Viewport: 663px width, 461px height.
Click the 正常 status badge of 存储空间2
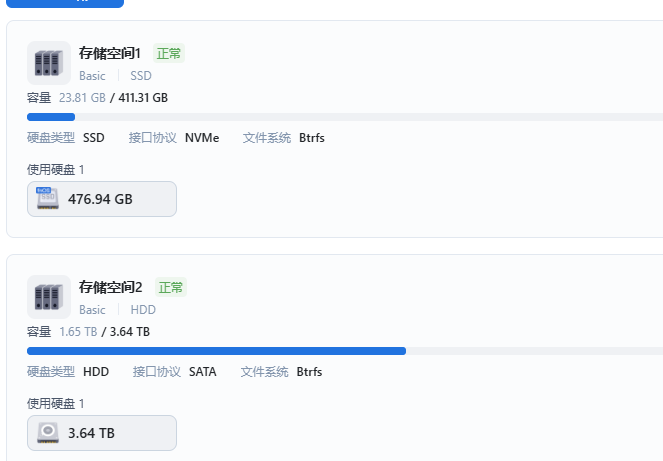[x=171, y=287]
